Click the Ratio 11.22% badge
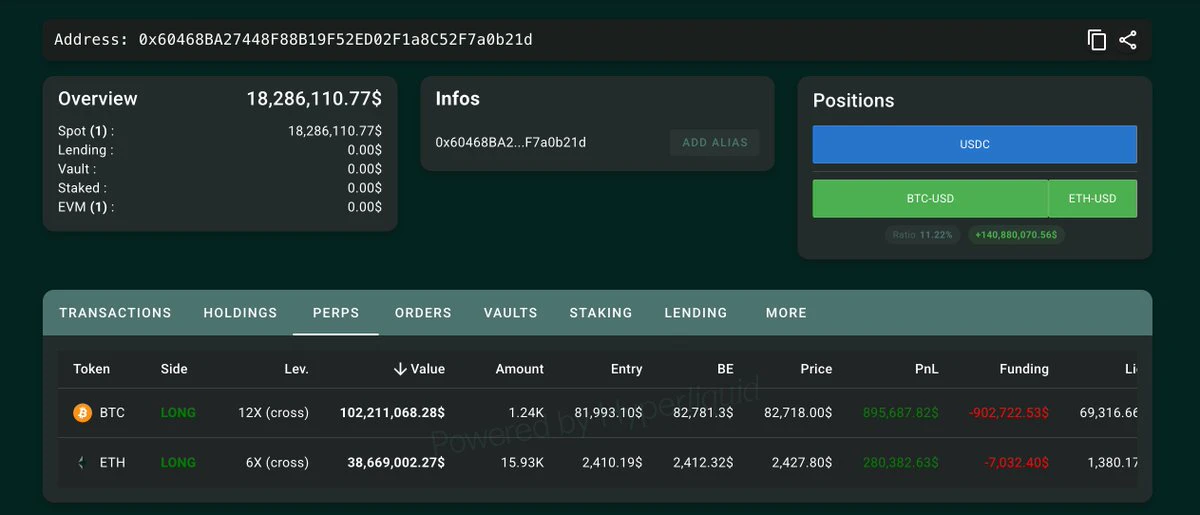 [x=923, y=235]
